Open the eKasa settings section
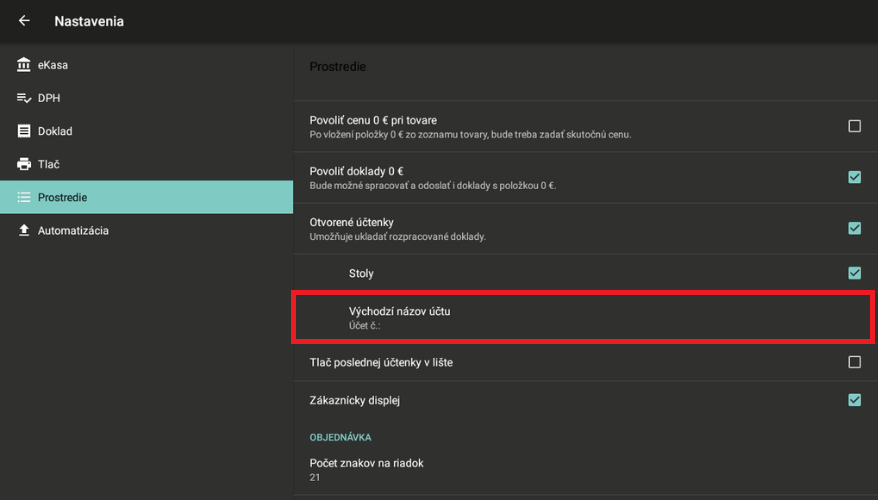The height and width of the screenshot is (500, 878). (53, 65)
